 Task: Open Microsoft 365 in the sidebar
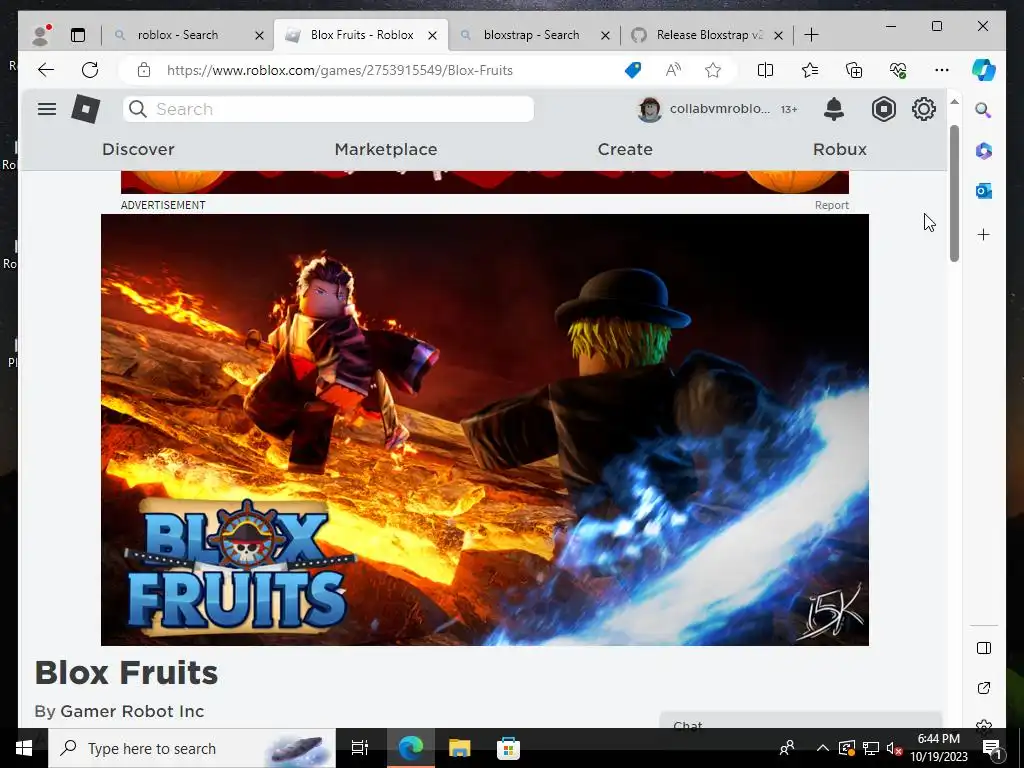[x=984, y=151]
